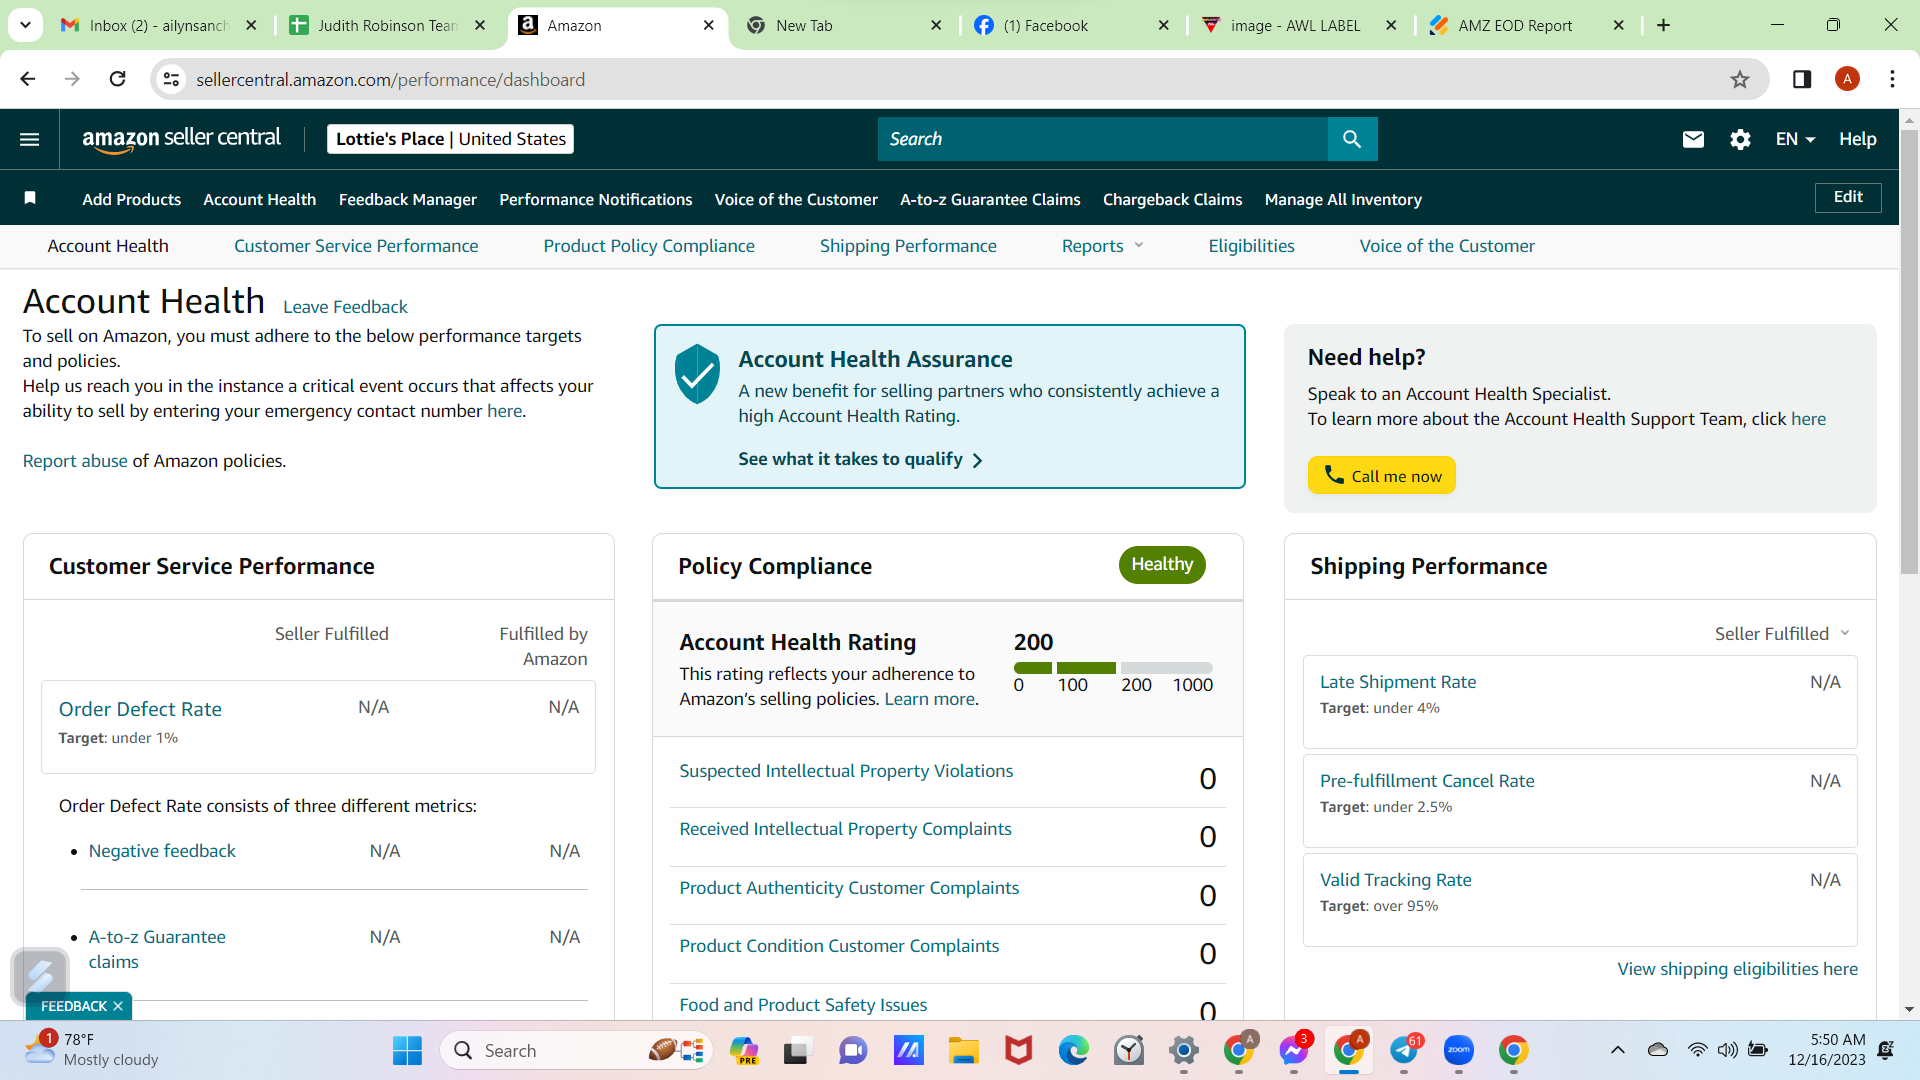Open Manage All Inventory in the navigation bar

tap(1343, 199)
